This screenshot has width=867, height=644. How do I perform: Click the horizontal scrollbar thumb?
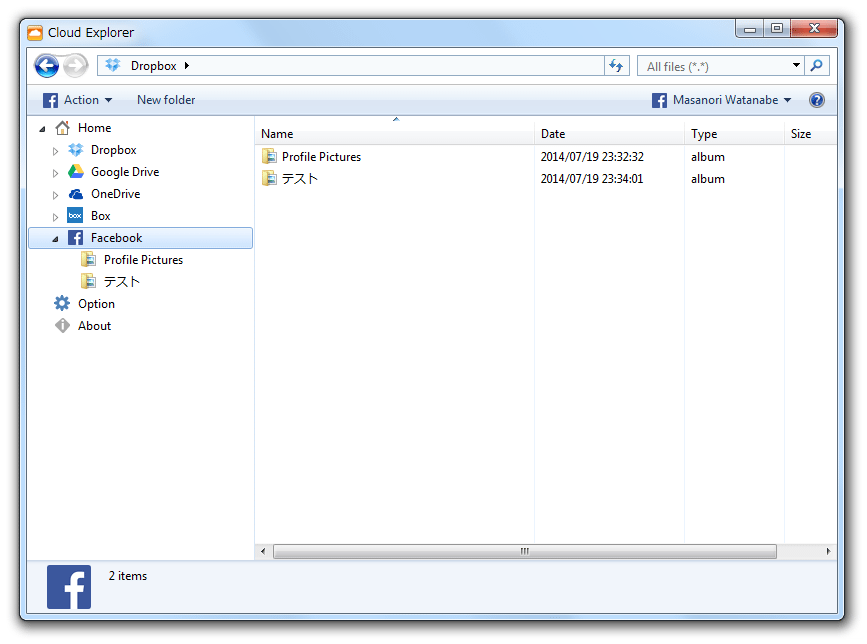(x=525, y=551)
